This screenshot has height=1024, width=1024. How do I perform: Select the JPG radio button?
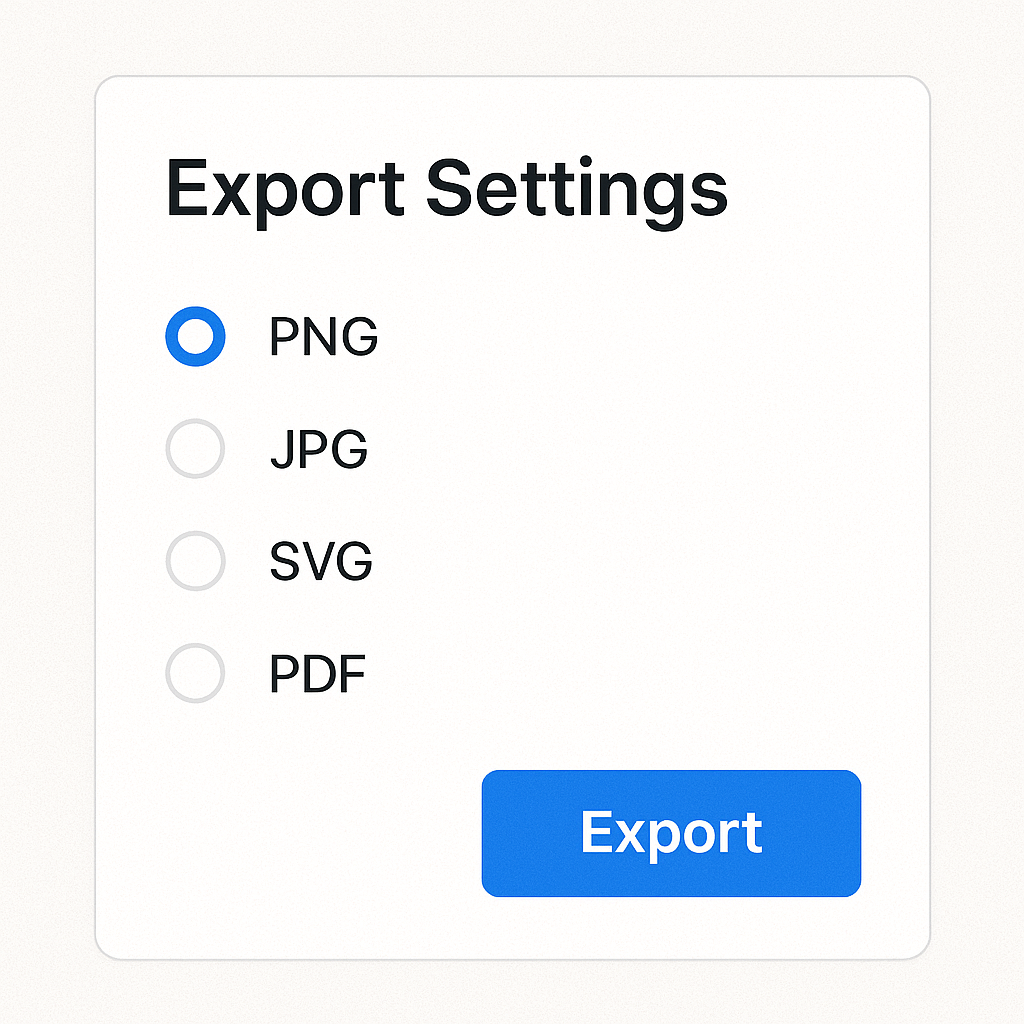pyautogui.click(x=195, y=449)
